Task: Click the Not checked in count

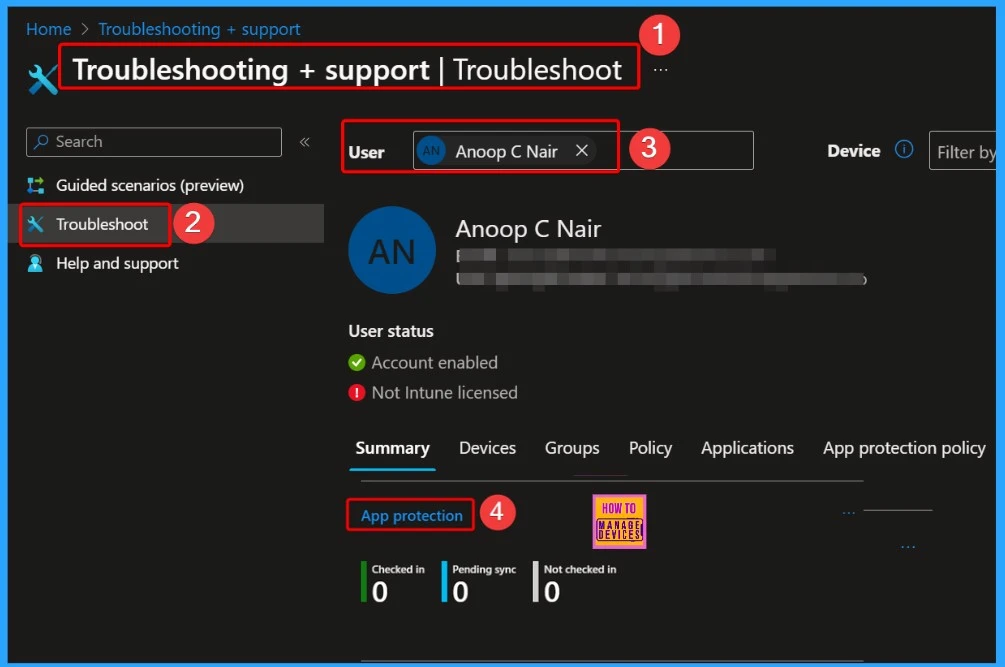Action: pyautogui.click(x=552, y=591)
